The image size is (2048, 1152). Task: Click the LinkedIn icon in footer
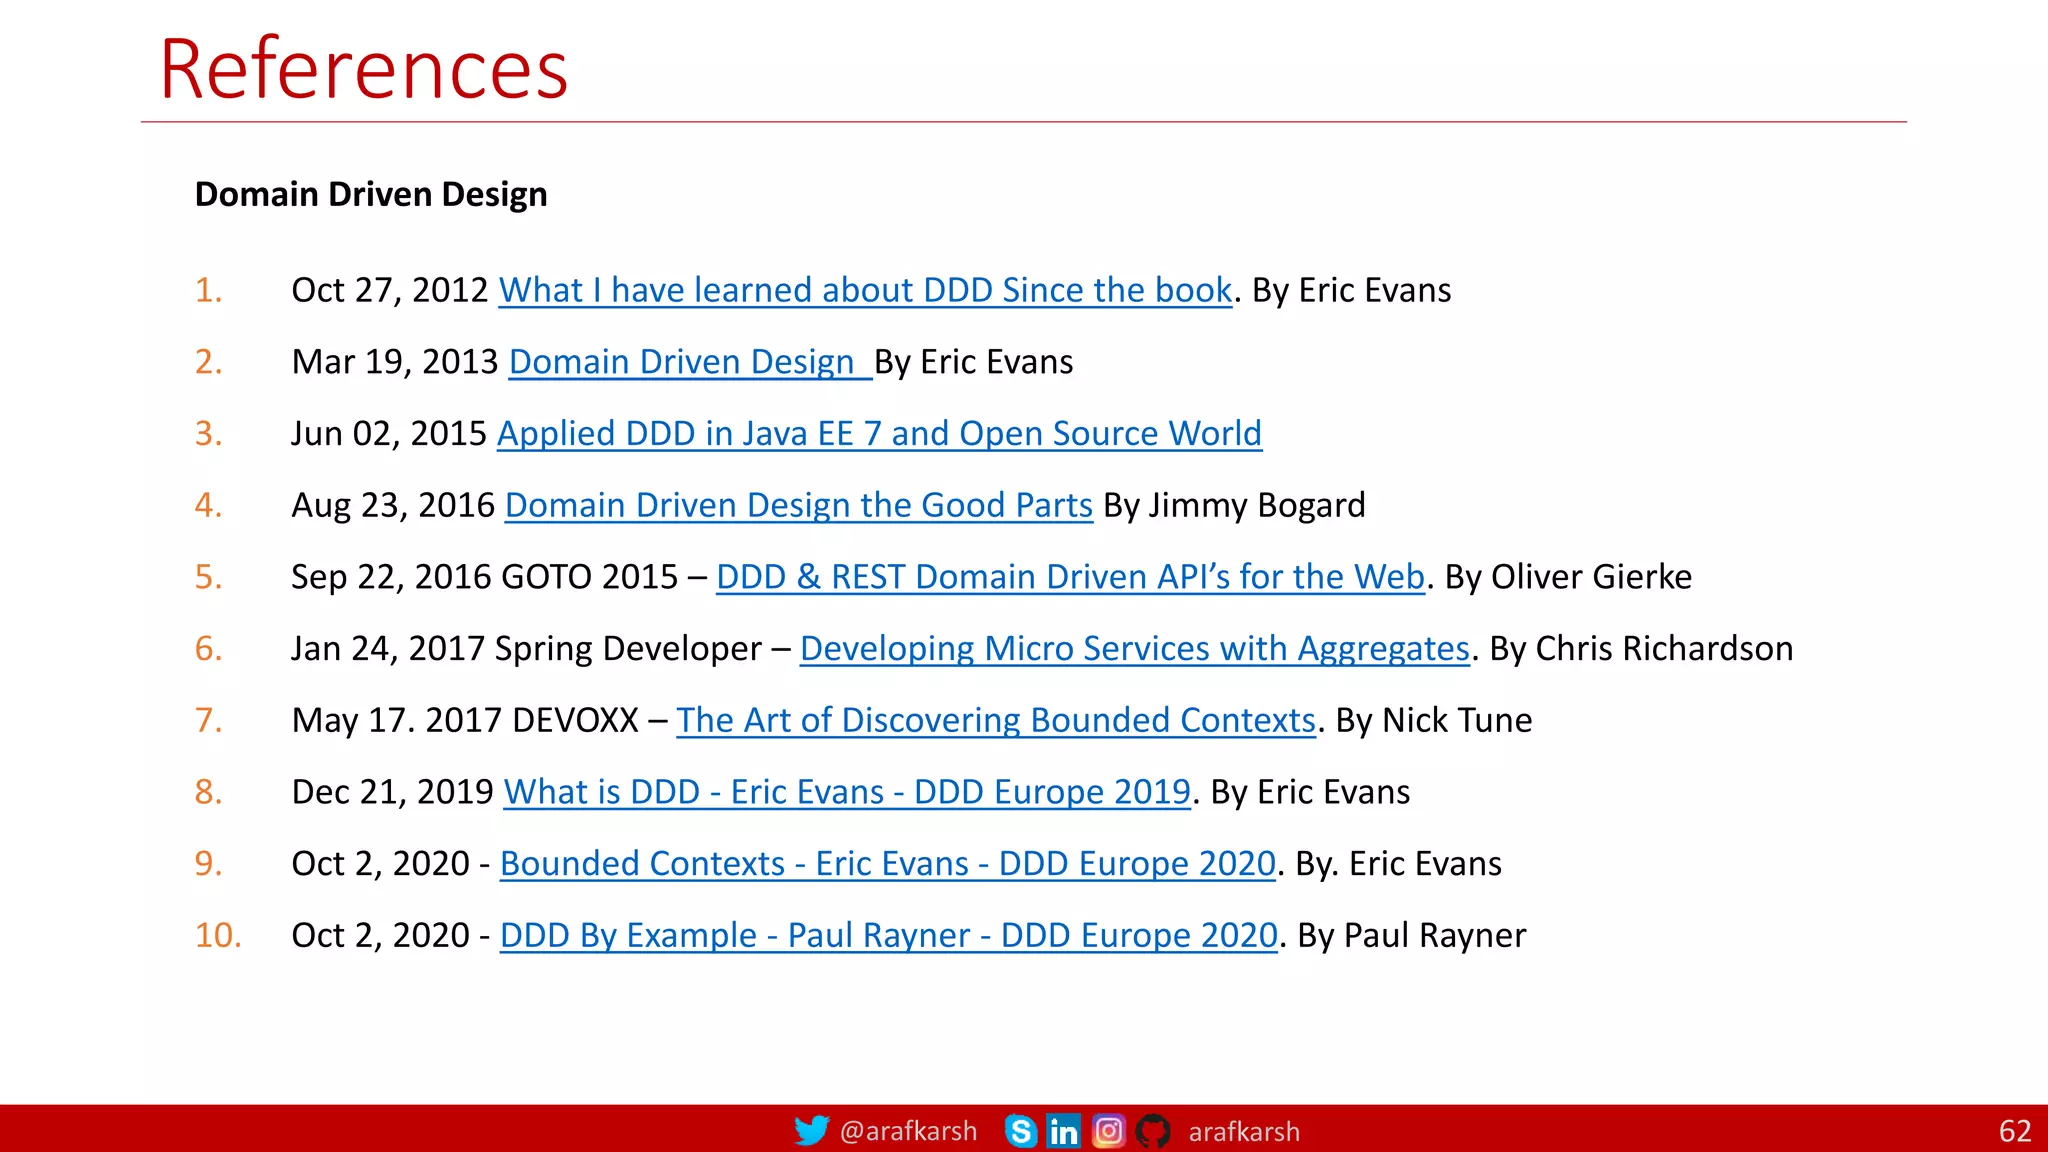1063,1131
